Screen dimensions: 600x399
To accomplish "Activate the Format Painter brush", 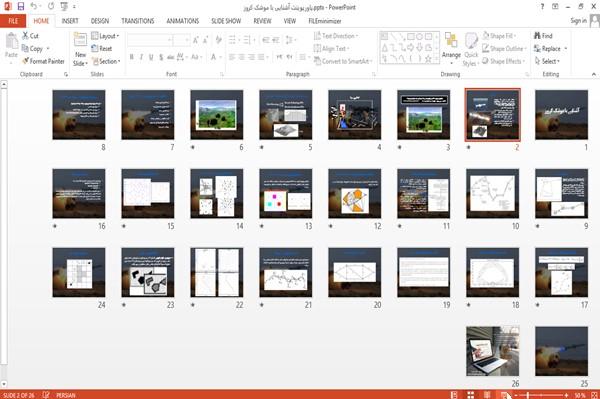I will (x=25, y=61).
